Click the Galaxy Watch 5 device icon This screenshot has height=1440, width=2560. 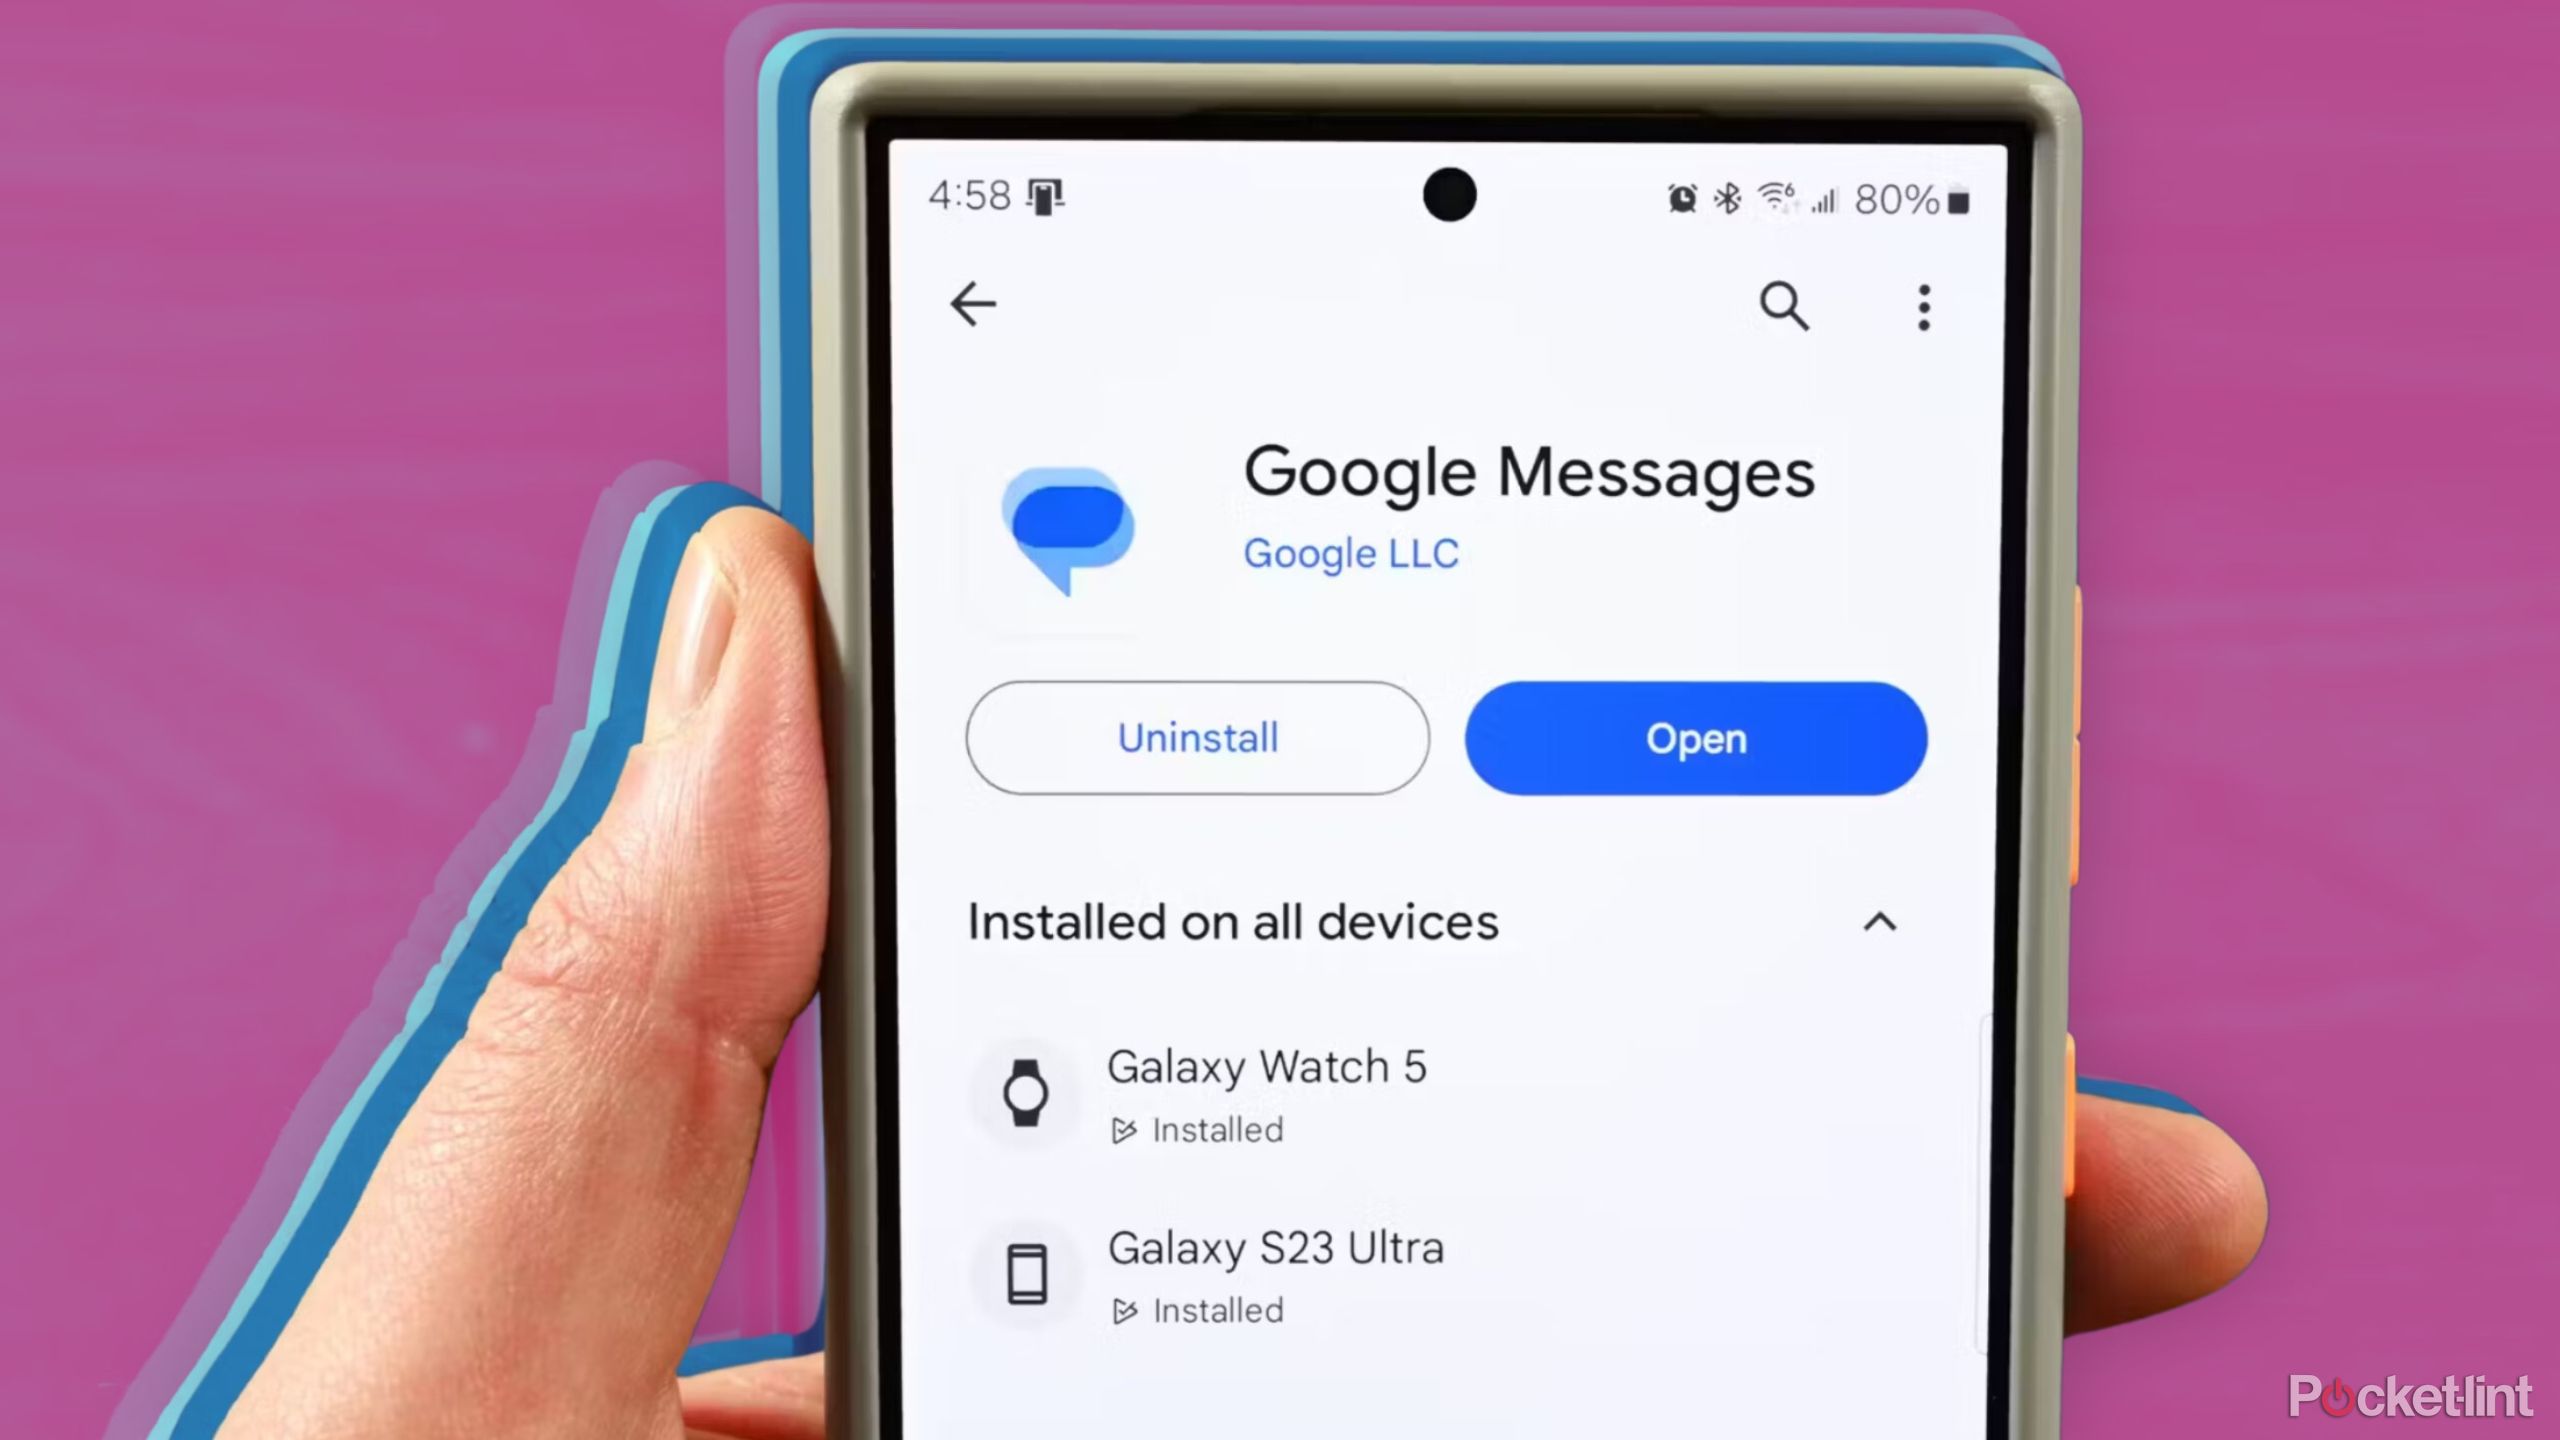(x=1023, y=1092)
